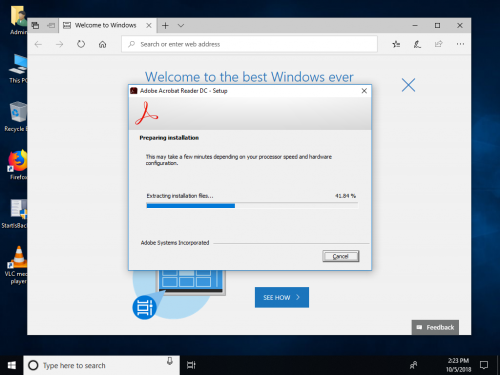This screenshot has height=375, width=500.
Task: Open the Action Center notification icon
Action: point(484,365)
